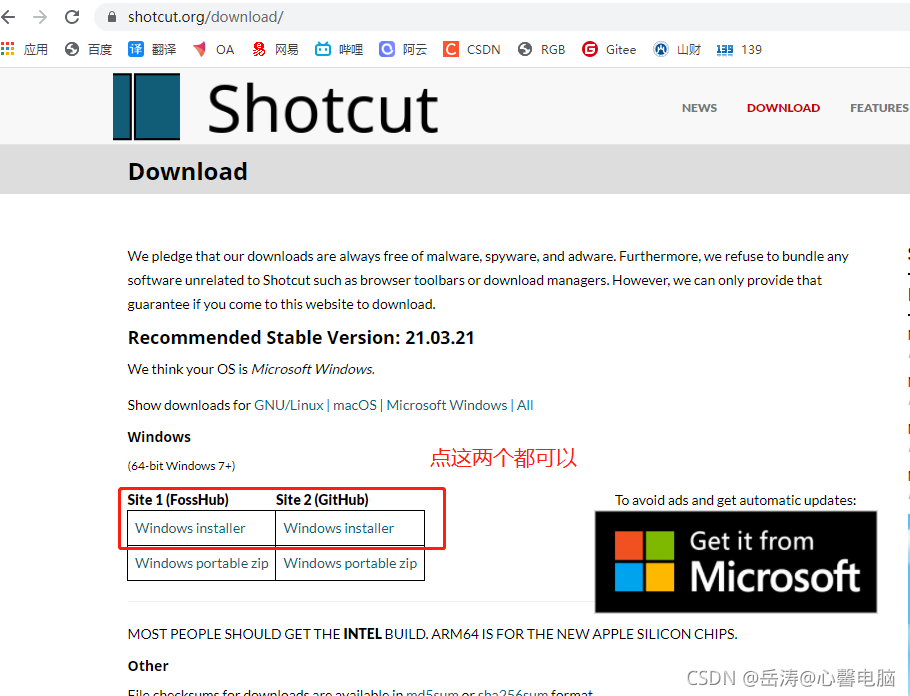Image resolution: width=910 pixels, height=696 pixels.
Task: Download FossHub Windows portable zip
Action: (201, 563)
